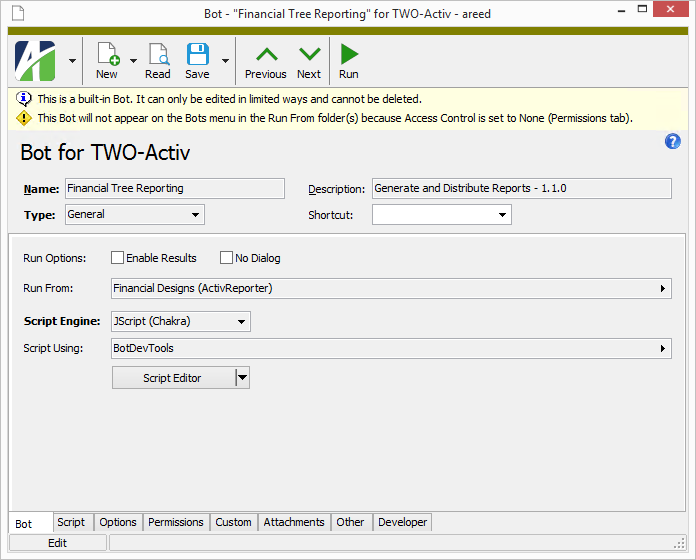This screenshot has height=560, width=696.
Task: Click the Description field
Action: pyautogui.click(x=522, y=189)
